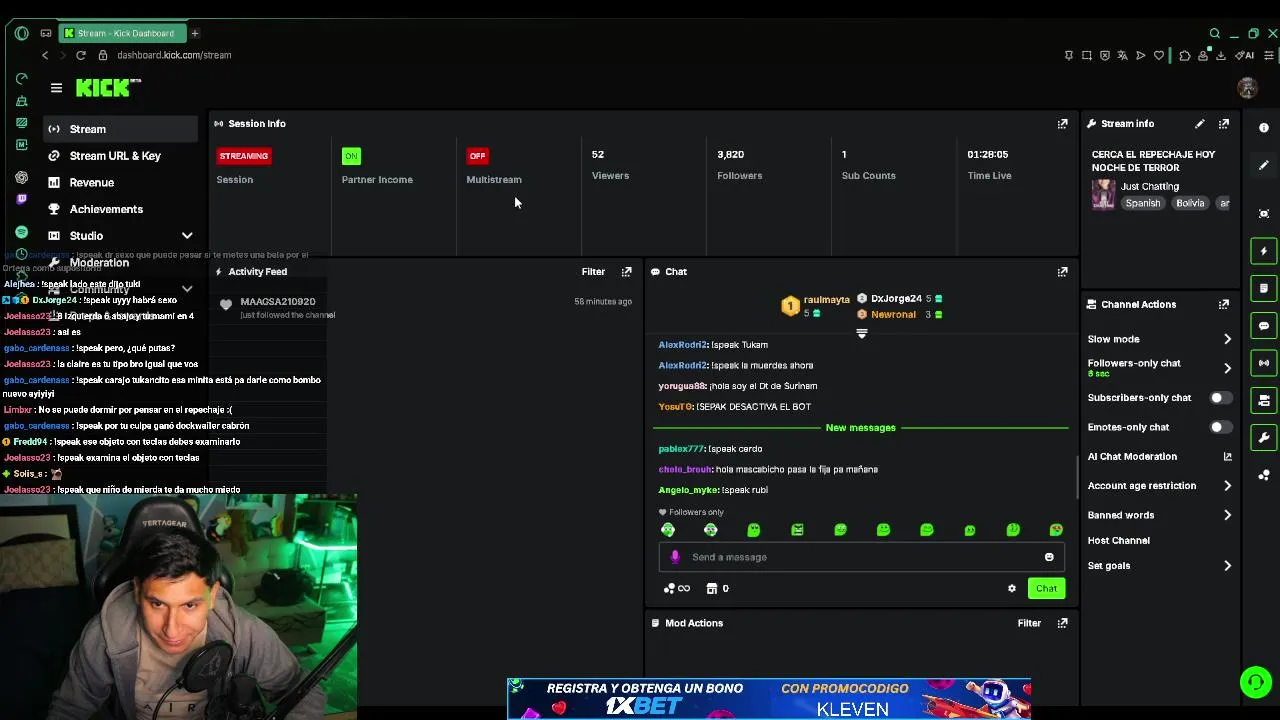Edit stream info with the pencil icon
The image size is (1280, 720).
point(1199,124)
